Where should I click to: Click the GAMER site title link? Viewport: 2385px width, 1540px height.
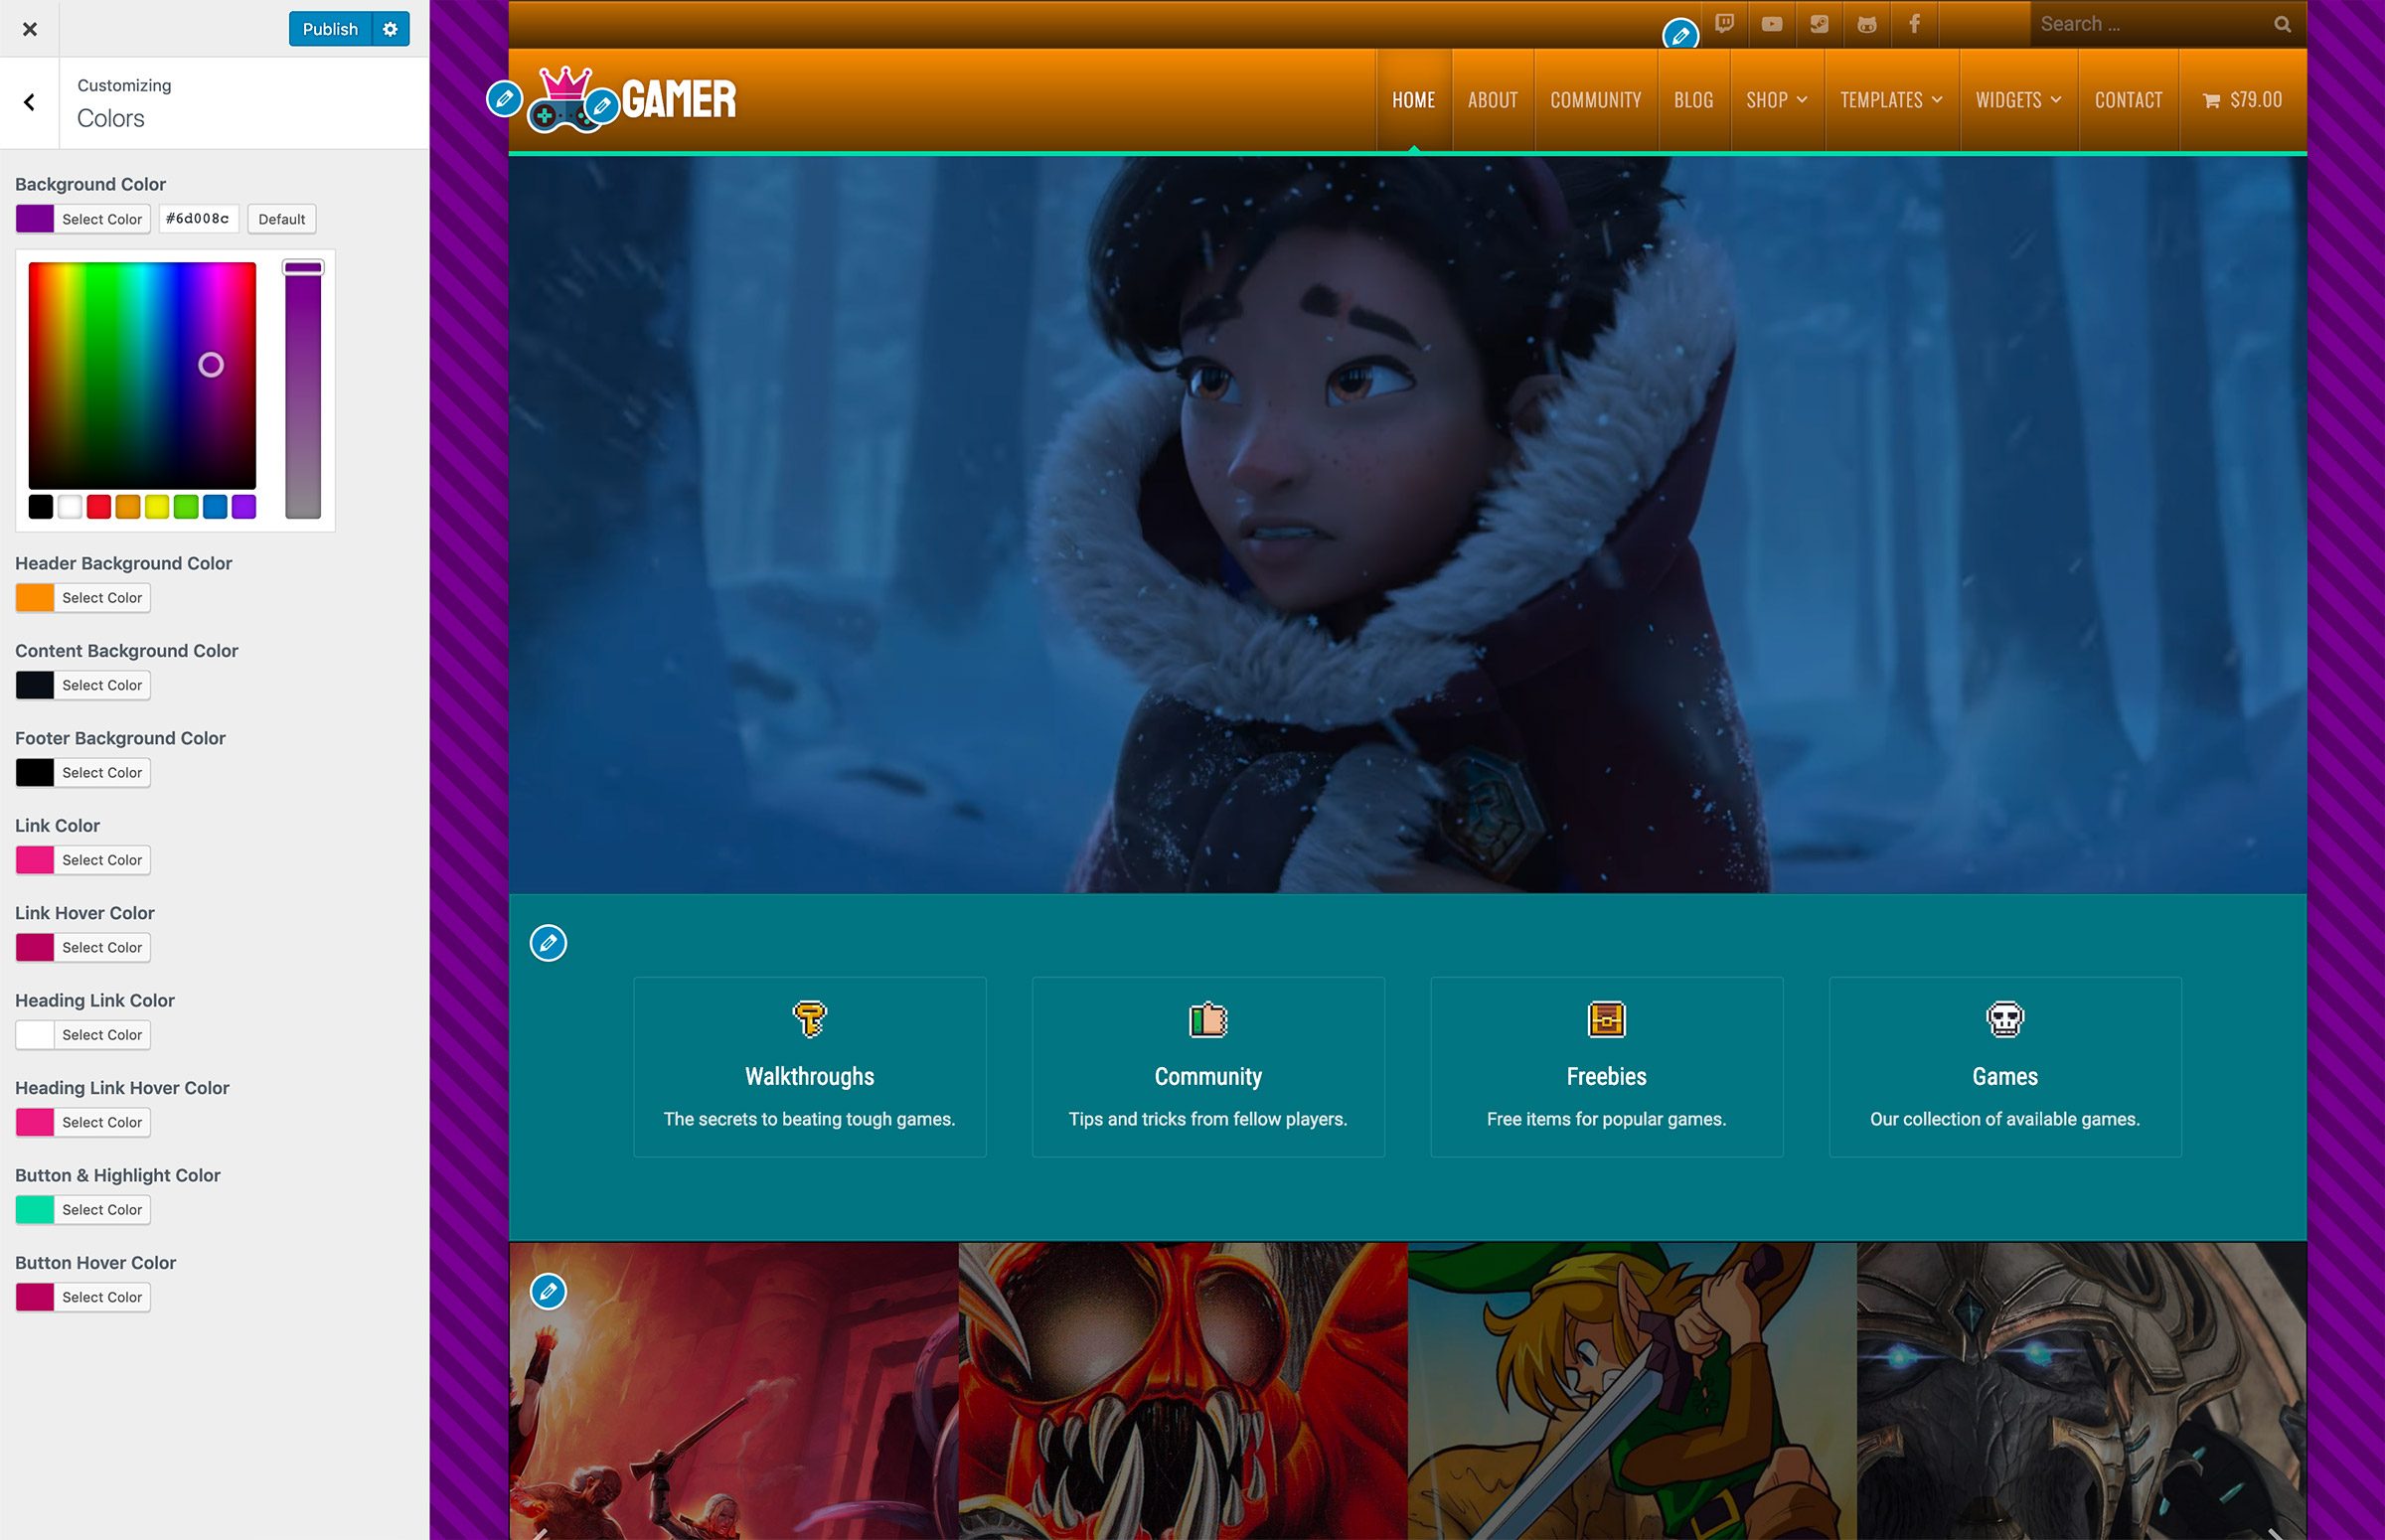tap(679, 99)
